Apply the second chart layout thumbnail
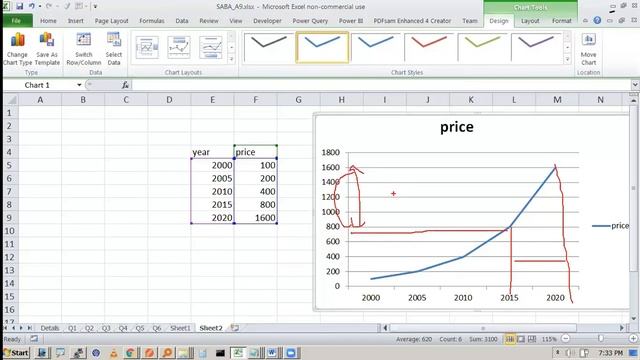This screenshot has height=360, width=640. click(x=179, y=47)
